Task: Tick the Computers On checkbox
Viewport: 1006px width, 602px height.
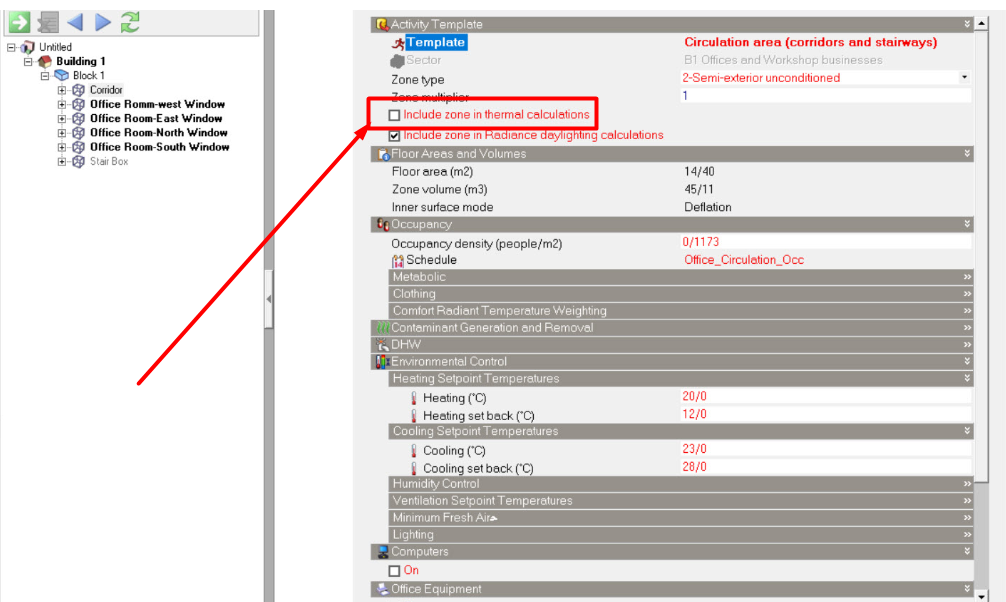Action: (395, 571)
